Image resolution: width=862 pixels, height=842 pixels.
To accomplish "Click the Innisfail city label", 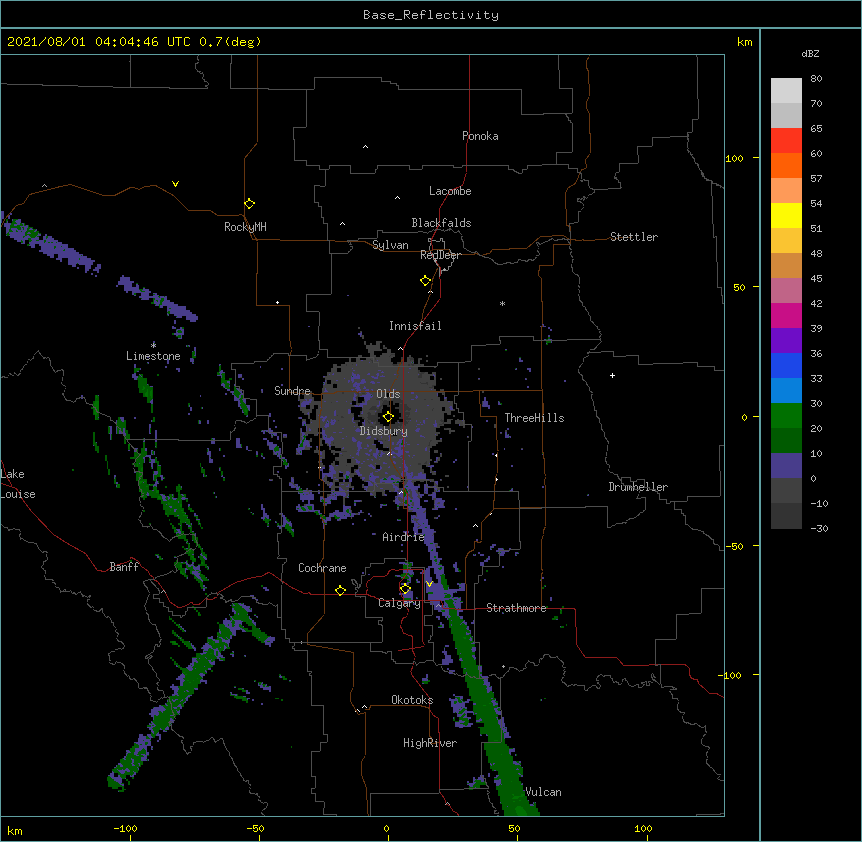I will pyautogui.click(x=415, y=326).
